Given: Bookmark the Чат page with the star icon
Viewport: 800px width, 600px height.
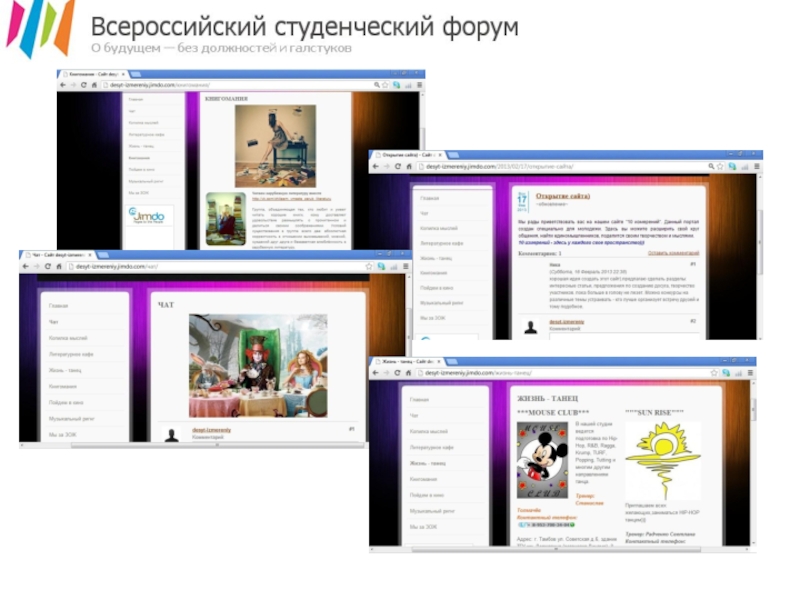Looking at the screenshot, I should (x=369, y=266).
